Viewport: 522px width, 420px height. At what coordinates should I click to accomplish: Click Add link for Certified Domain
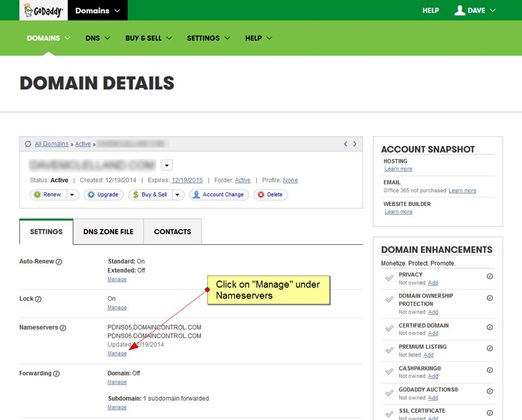(433, 333)
